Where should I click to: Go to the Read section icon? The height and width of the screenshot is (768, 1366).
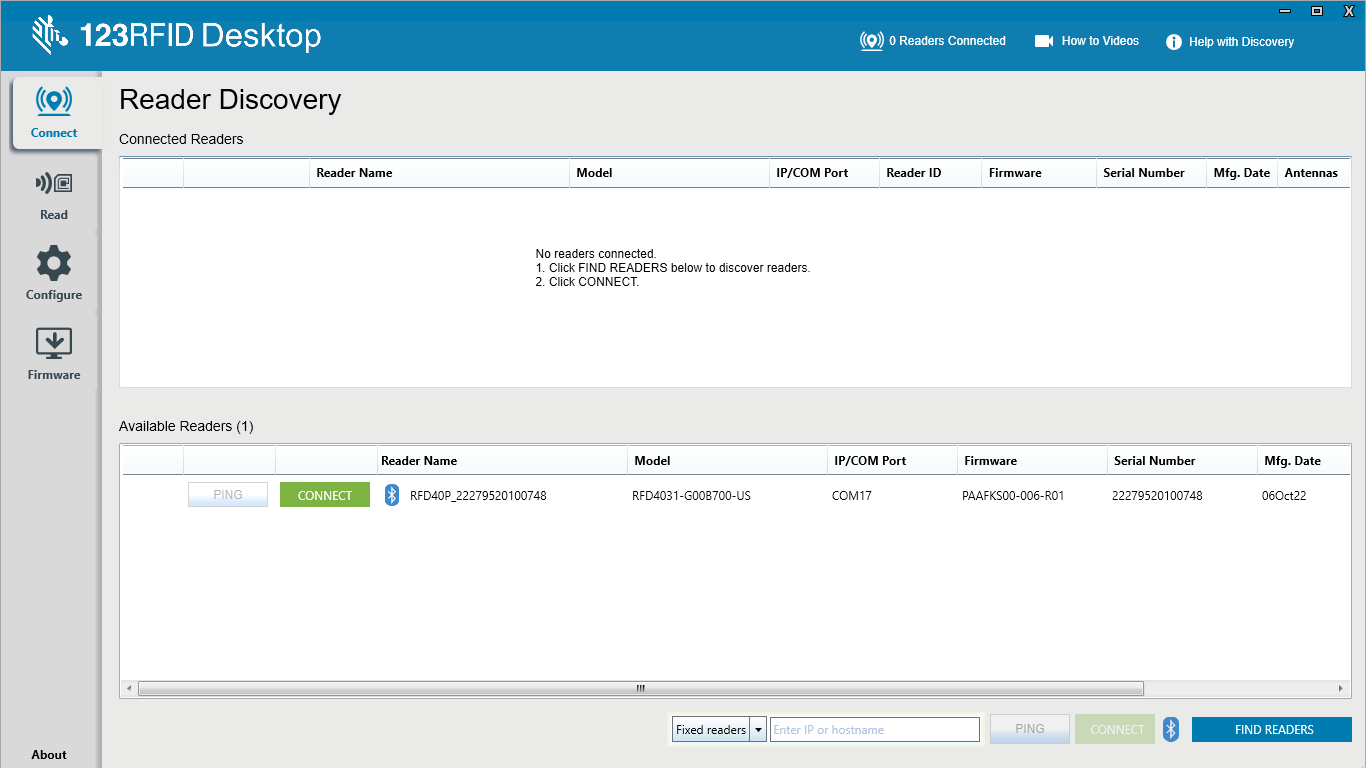click(54, 184)
